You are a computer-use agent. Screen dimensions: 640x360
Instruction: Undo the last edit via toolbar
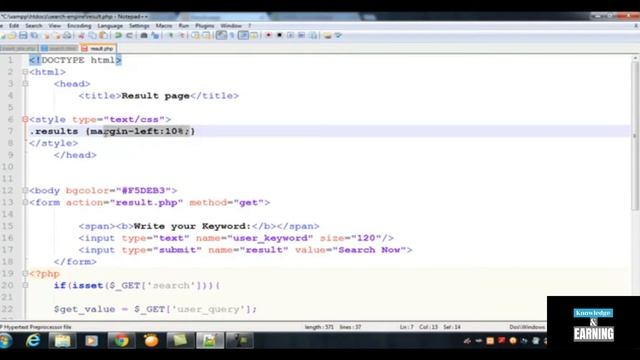[x=118, y=36]
